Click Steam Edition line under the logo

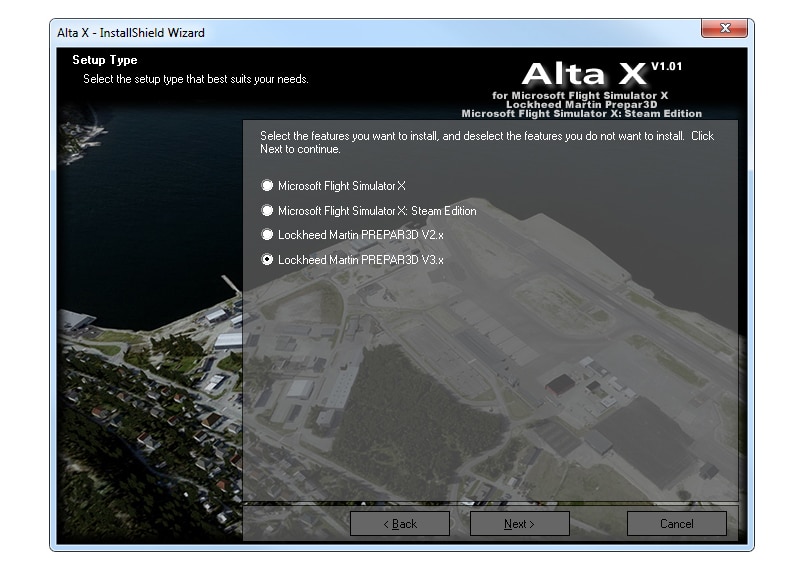click(x=581, y=114)
